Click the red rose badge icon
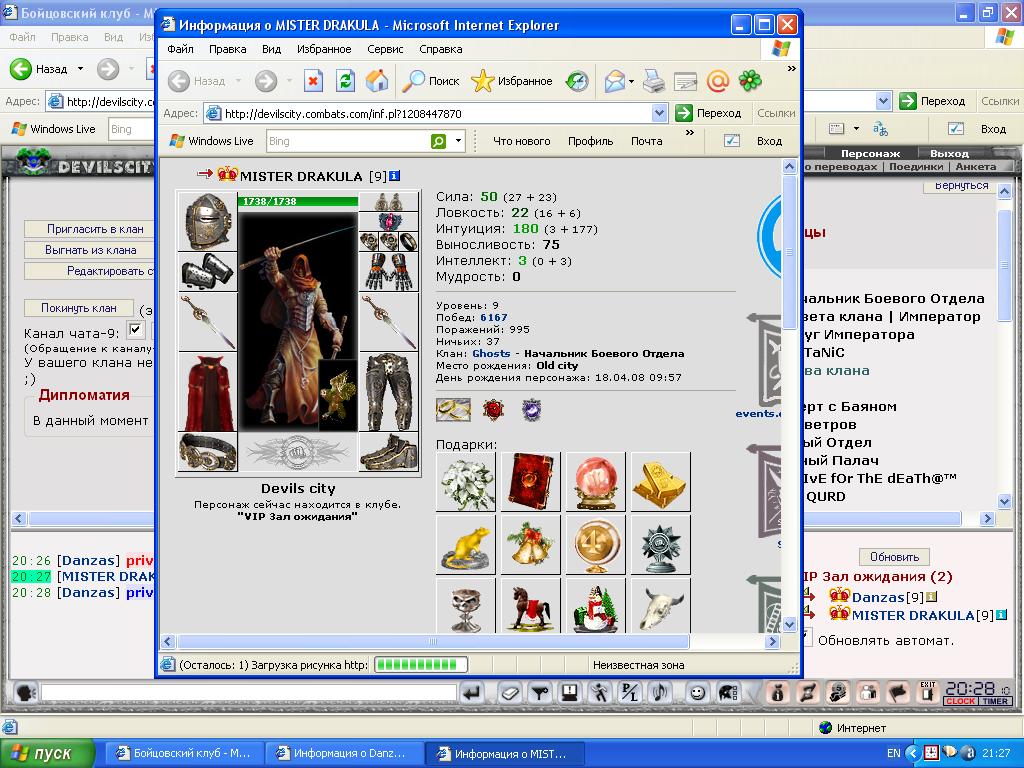This screenshot has width=1024, height=768. tap(494, 409)
